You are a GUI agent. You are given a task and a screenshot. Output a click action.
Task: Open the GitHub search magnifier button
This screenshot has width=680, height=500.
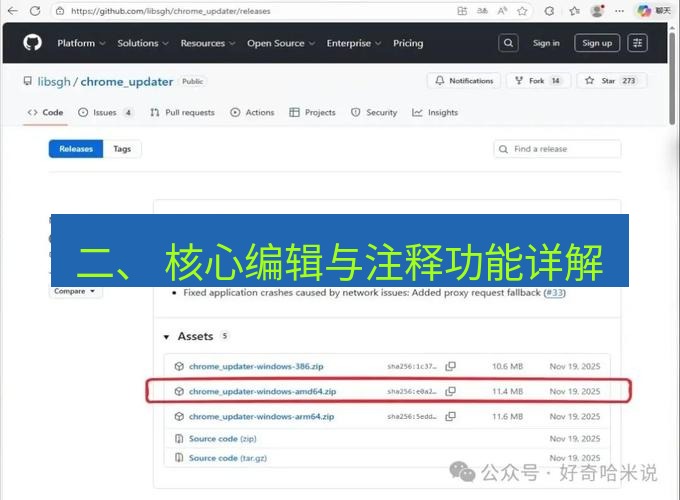tap(508, 43)
